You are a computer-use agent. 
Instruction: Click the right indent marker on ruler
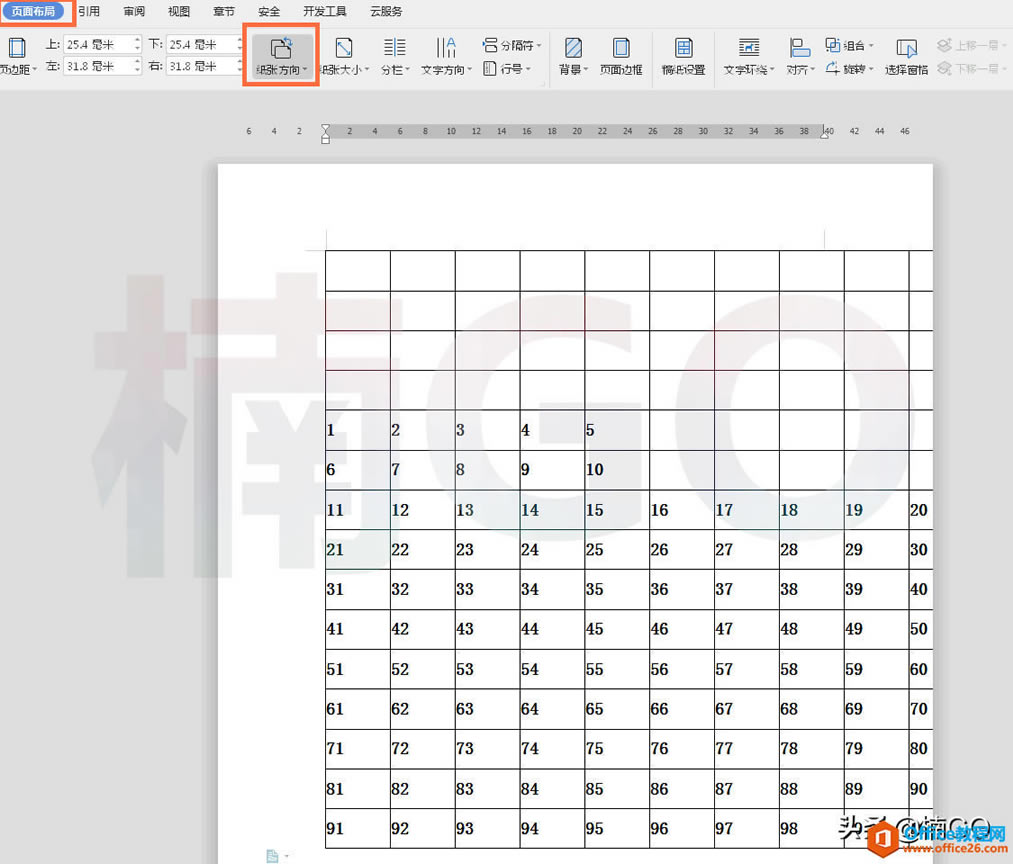[x=824, y=133]
